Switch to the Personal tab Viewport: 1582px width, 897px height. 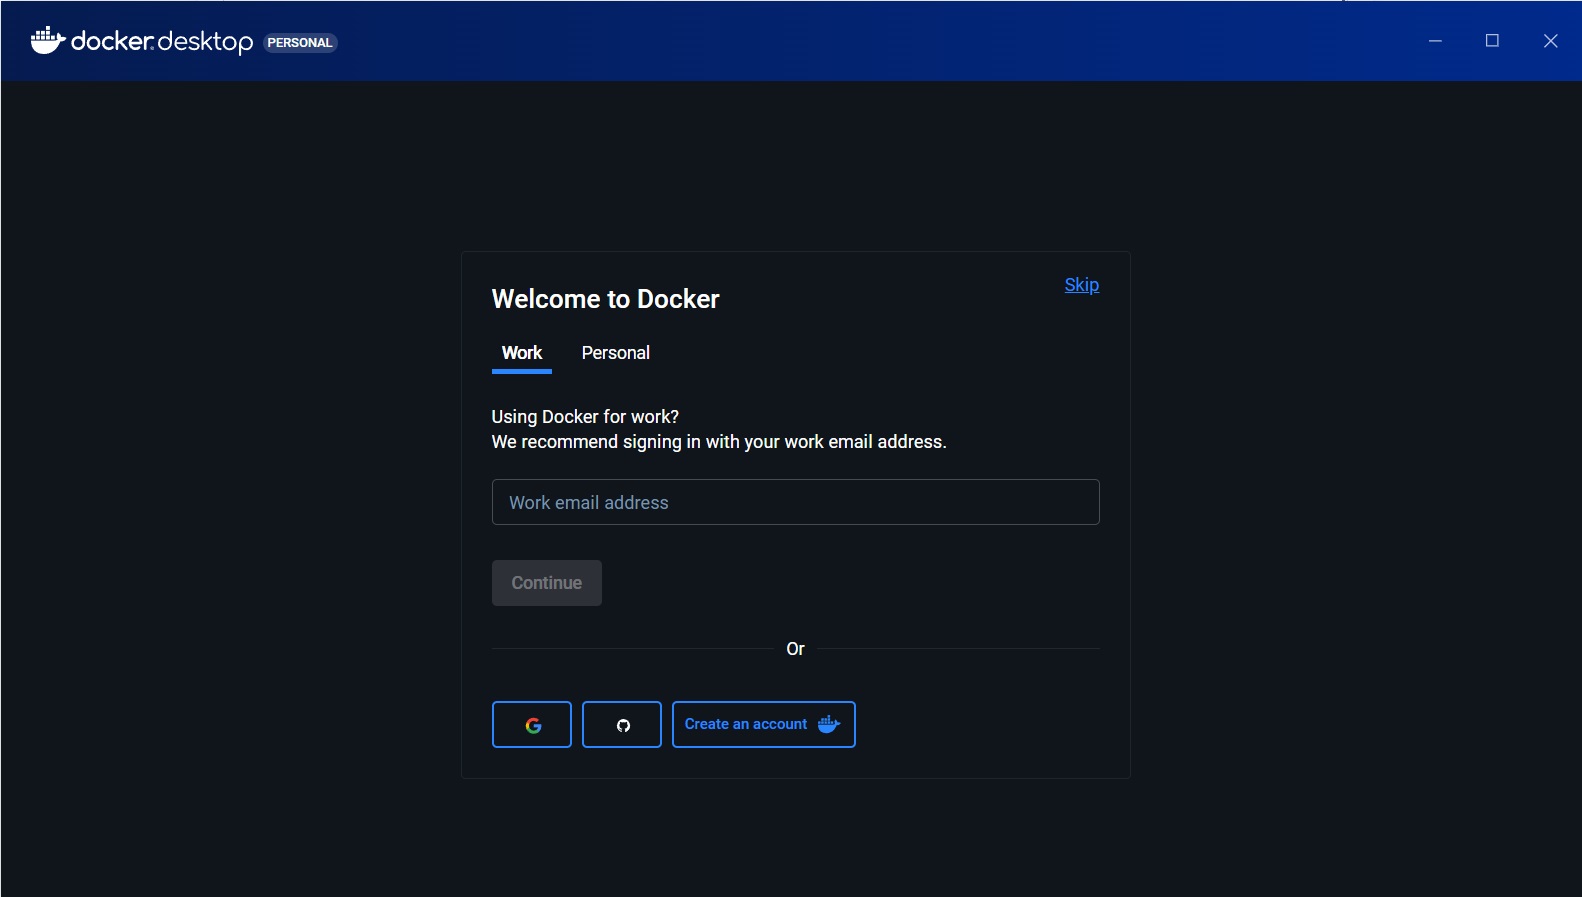pos(615,353)
